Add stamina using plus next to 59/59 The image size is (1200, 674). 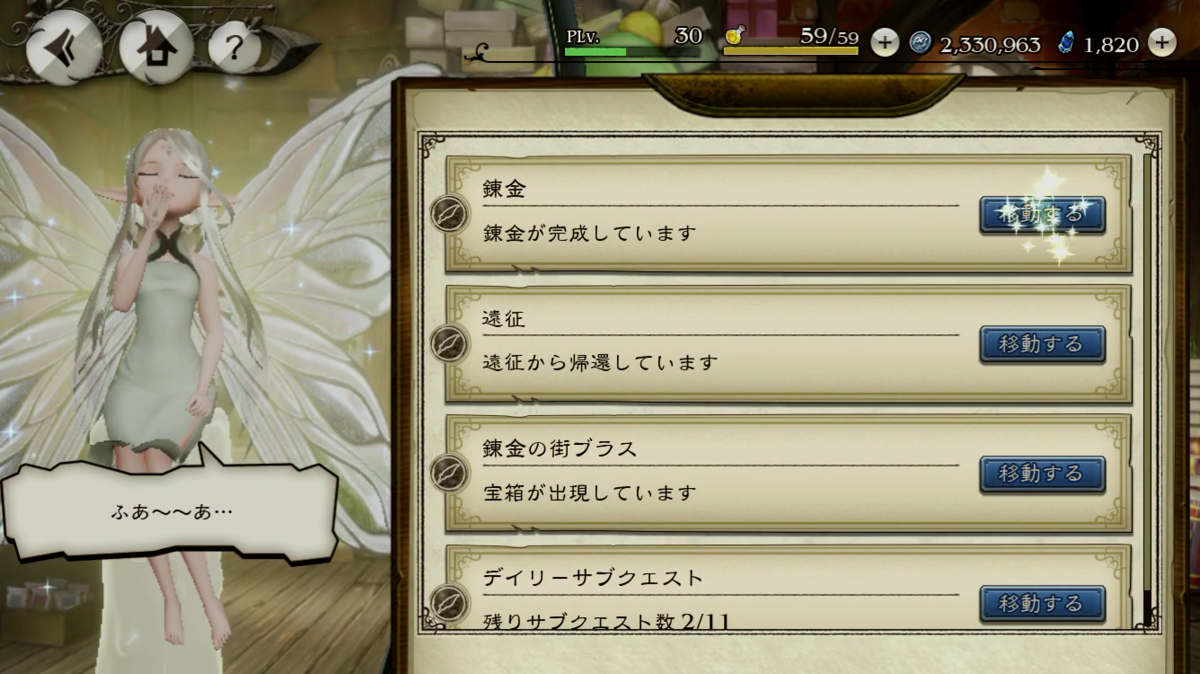[884, 42]
